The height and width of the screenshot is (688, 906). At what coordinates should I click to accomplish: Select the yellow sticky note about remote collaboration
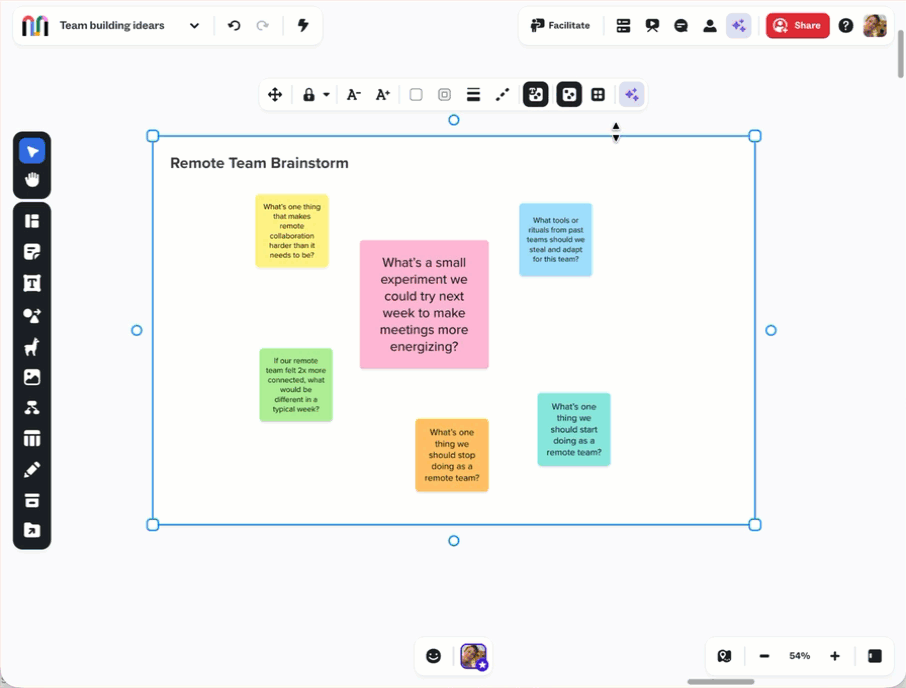coord(292,230)
